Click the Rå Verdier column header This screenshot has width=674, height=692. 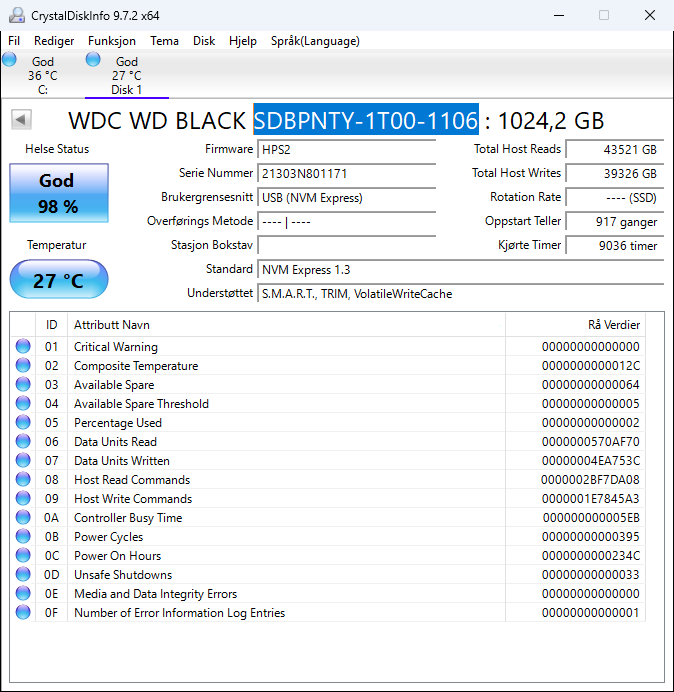[x=576, y=325]
